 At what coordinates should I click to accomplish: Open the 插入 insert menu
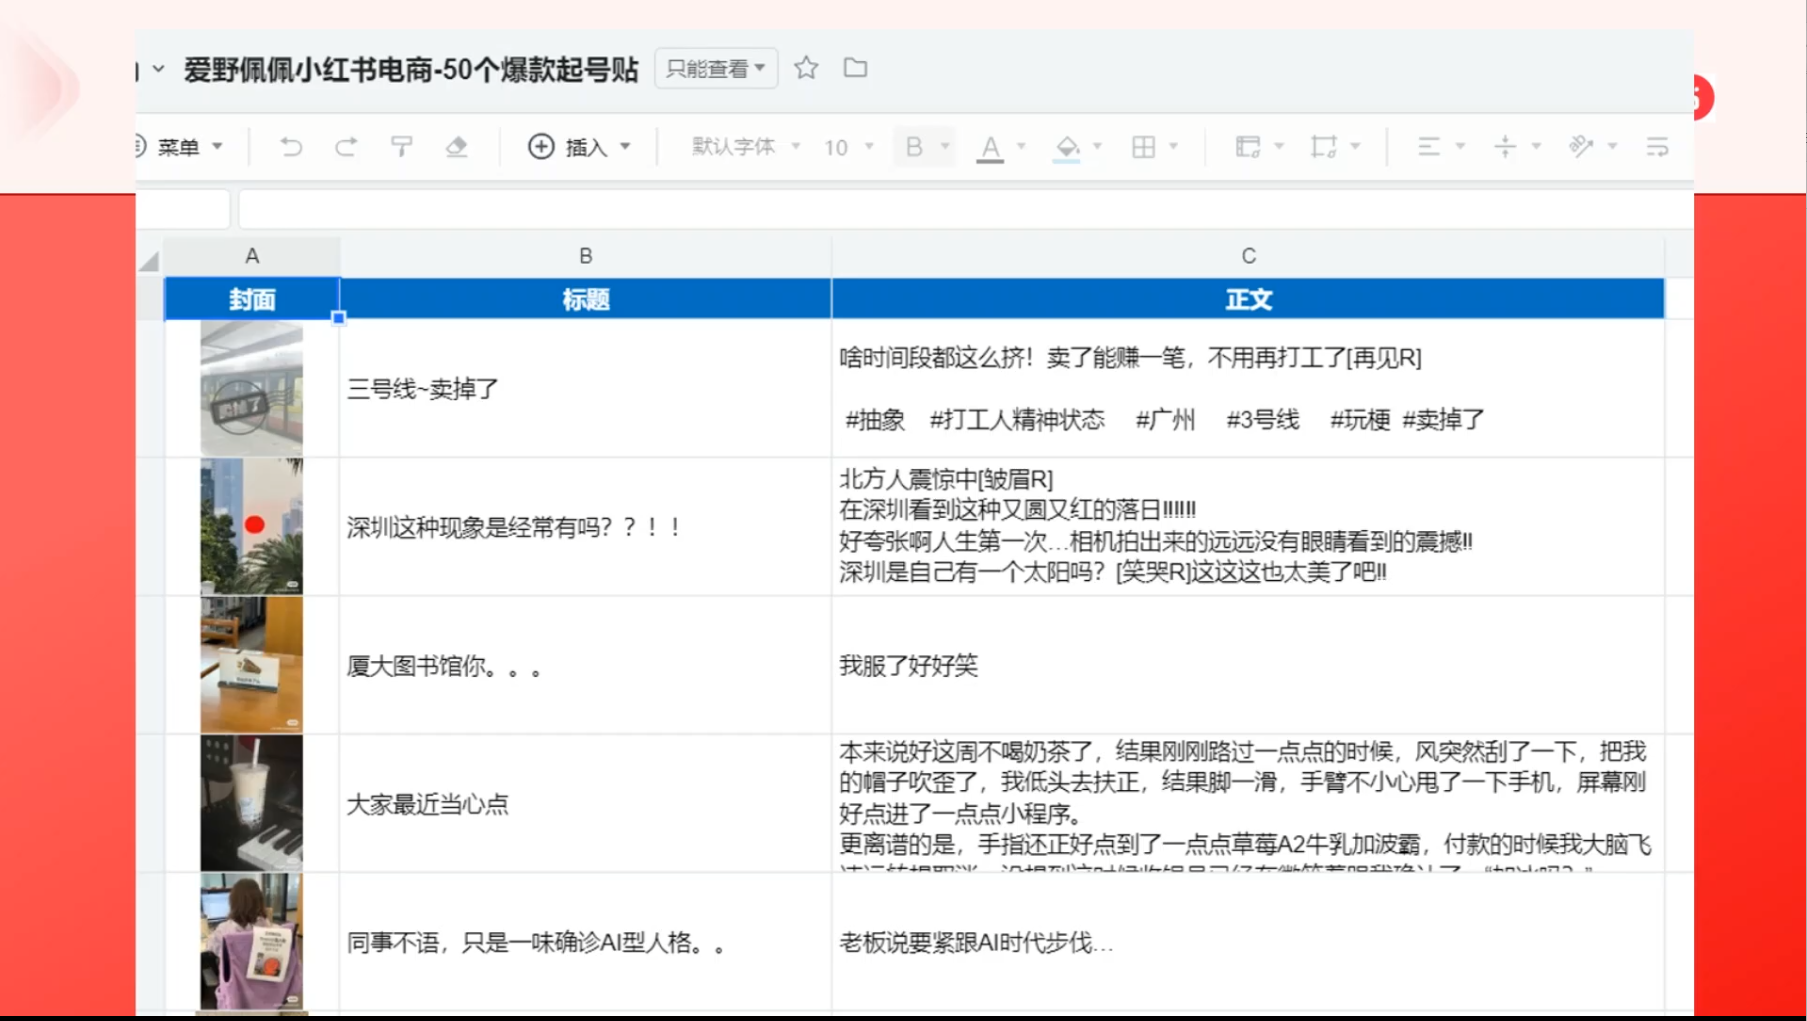click(578, 147)
